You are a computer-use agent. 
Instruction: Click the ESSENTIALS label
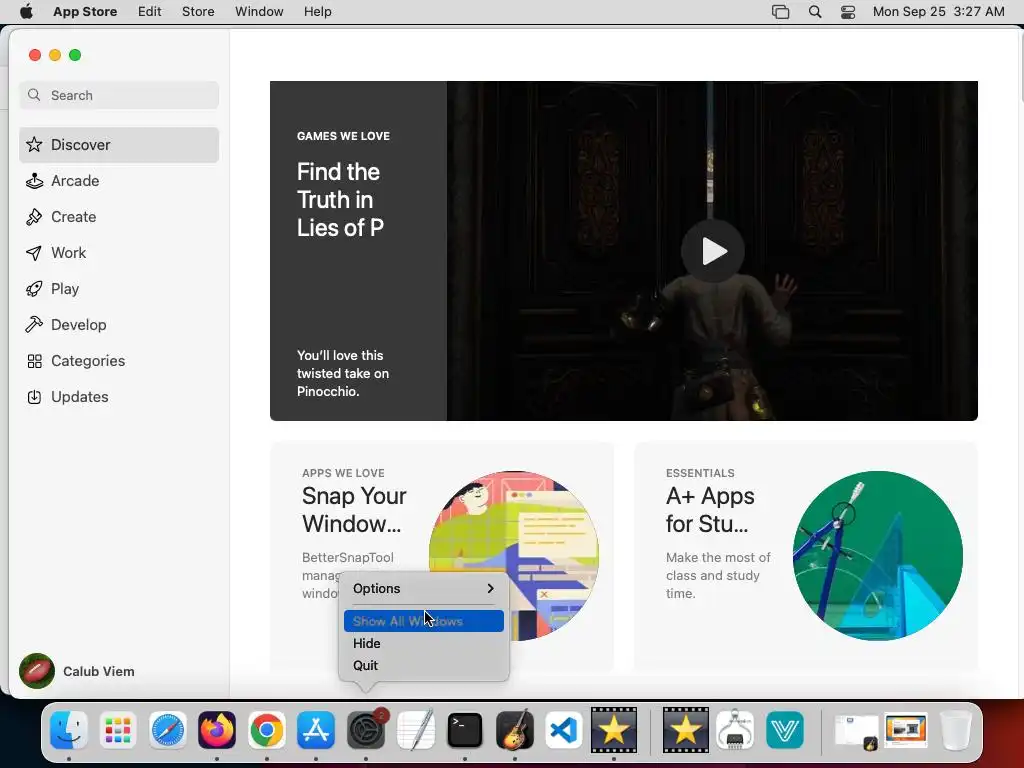[x=700, y=473]
